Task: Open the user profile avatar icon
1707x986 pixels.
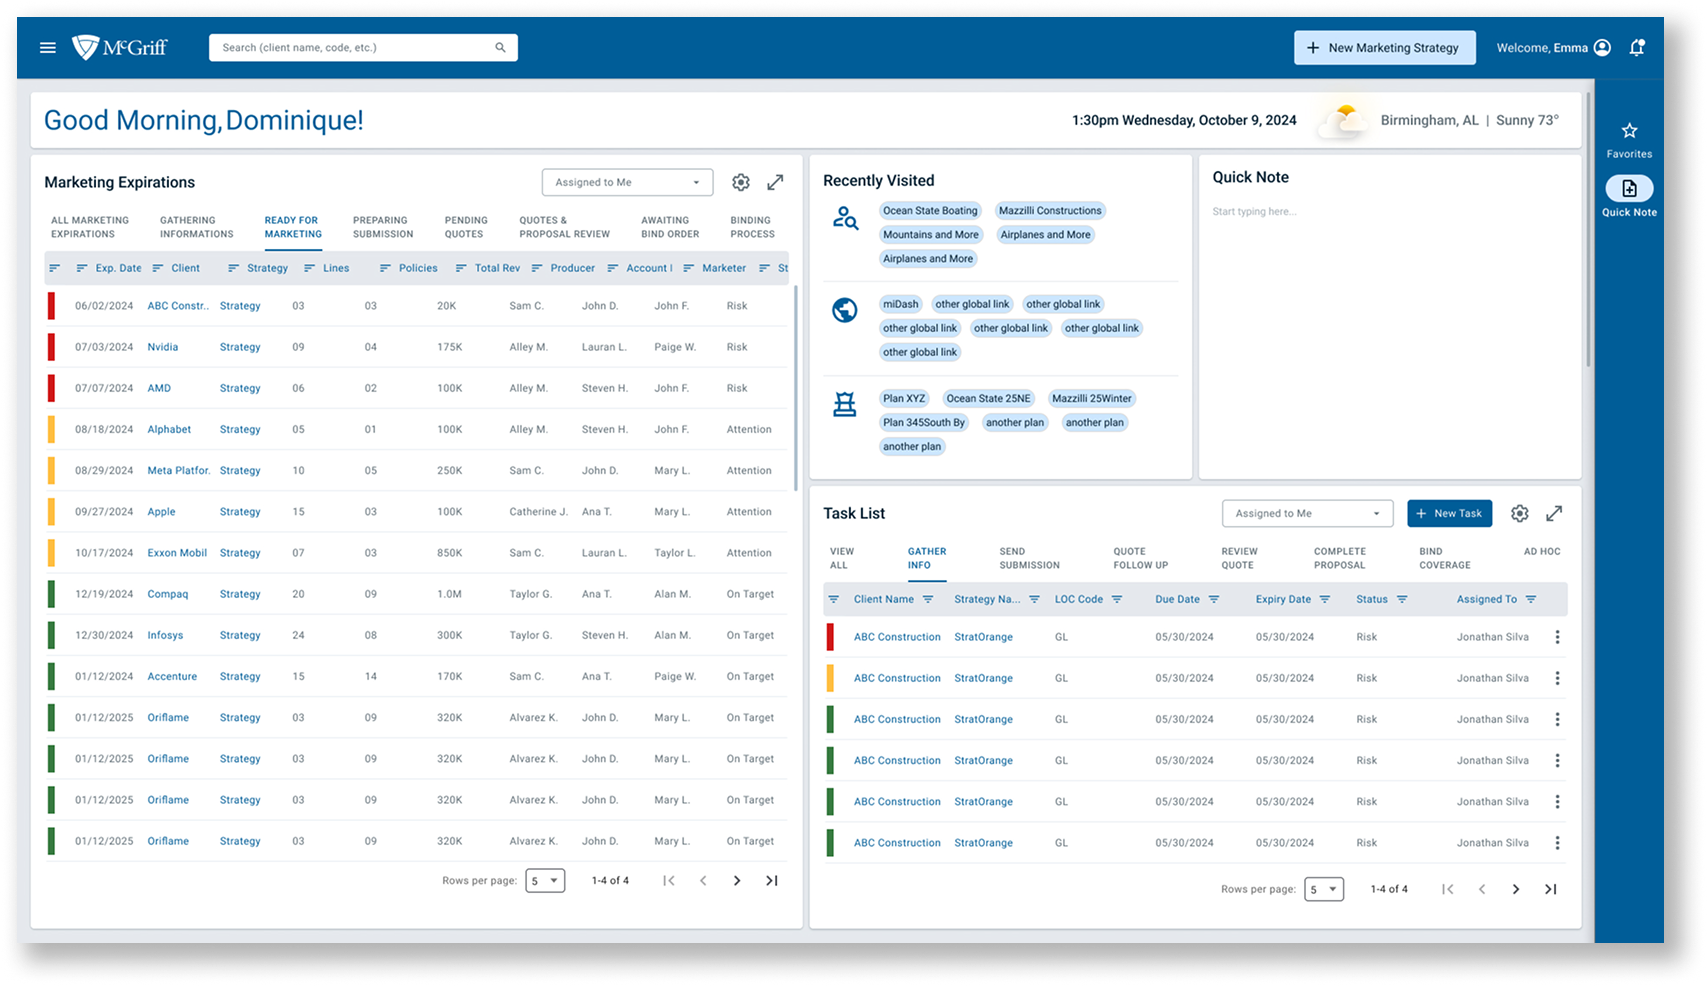Action: [1602, 47]
